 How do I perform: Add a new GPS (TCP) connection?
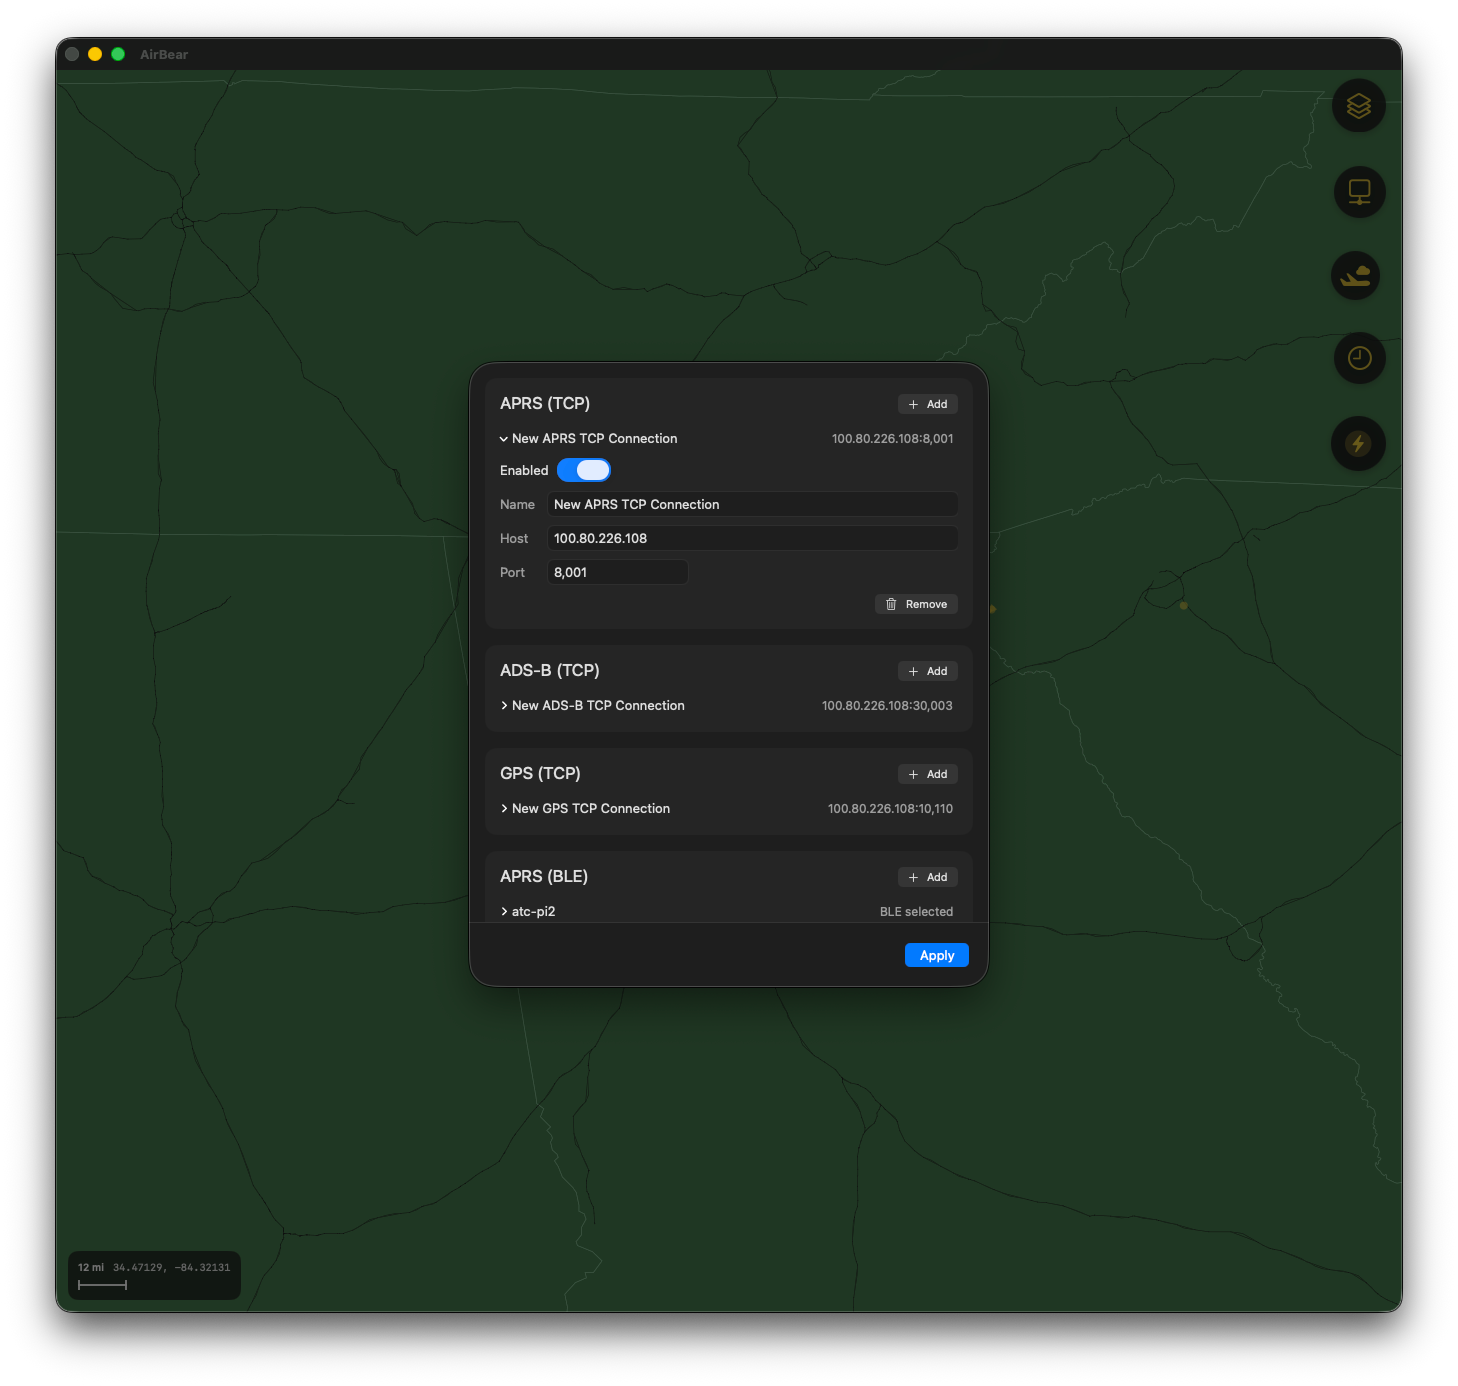coord(927,774)
